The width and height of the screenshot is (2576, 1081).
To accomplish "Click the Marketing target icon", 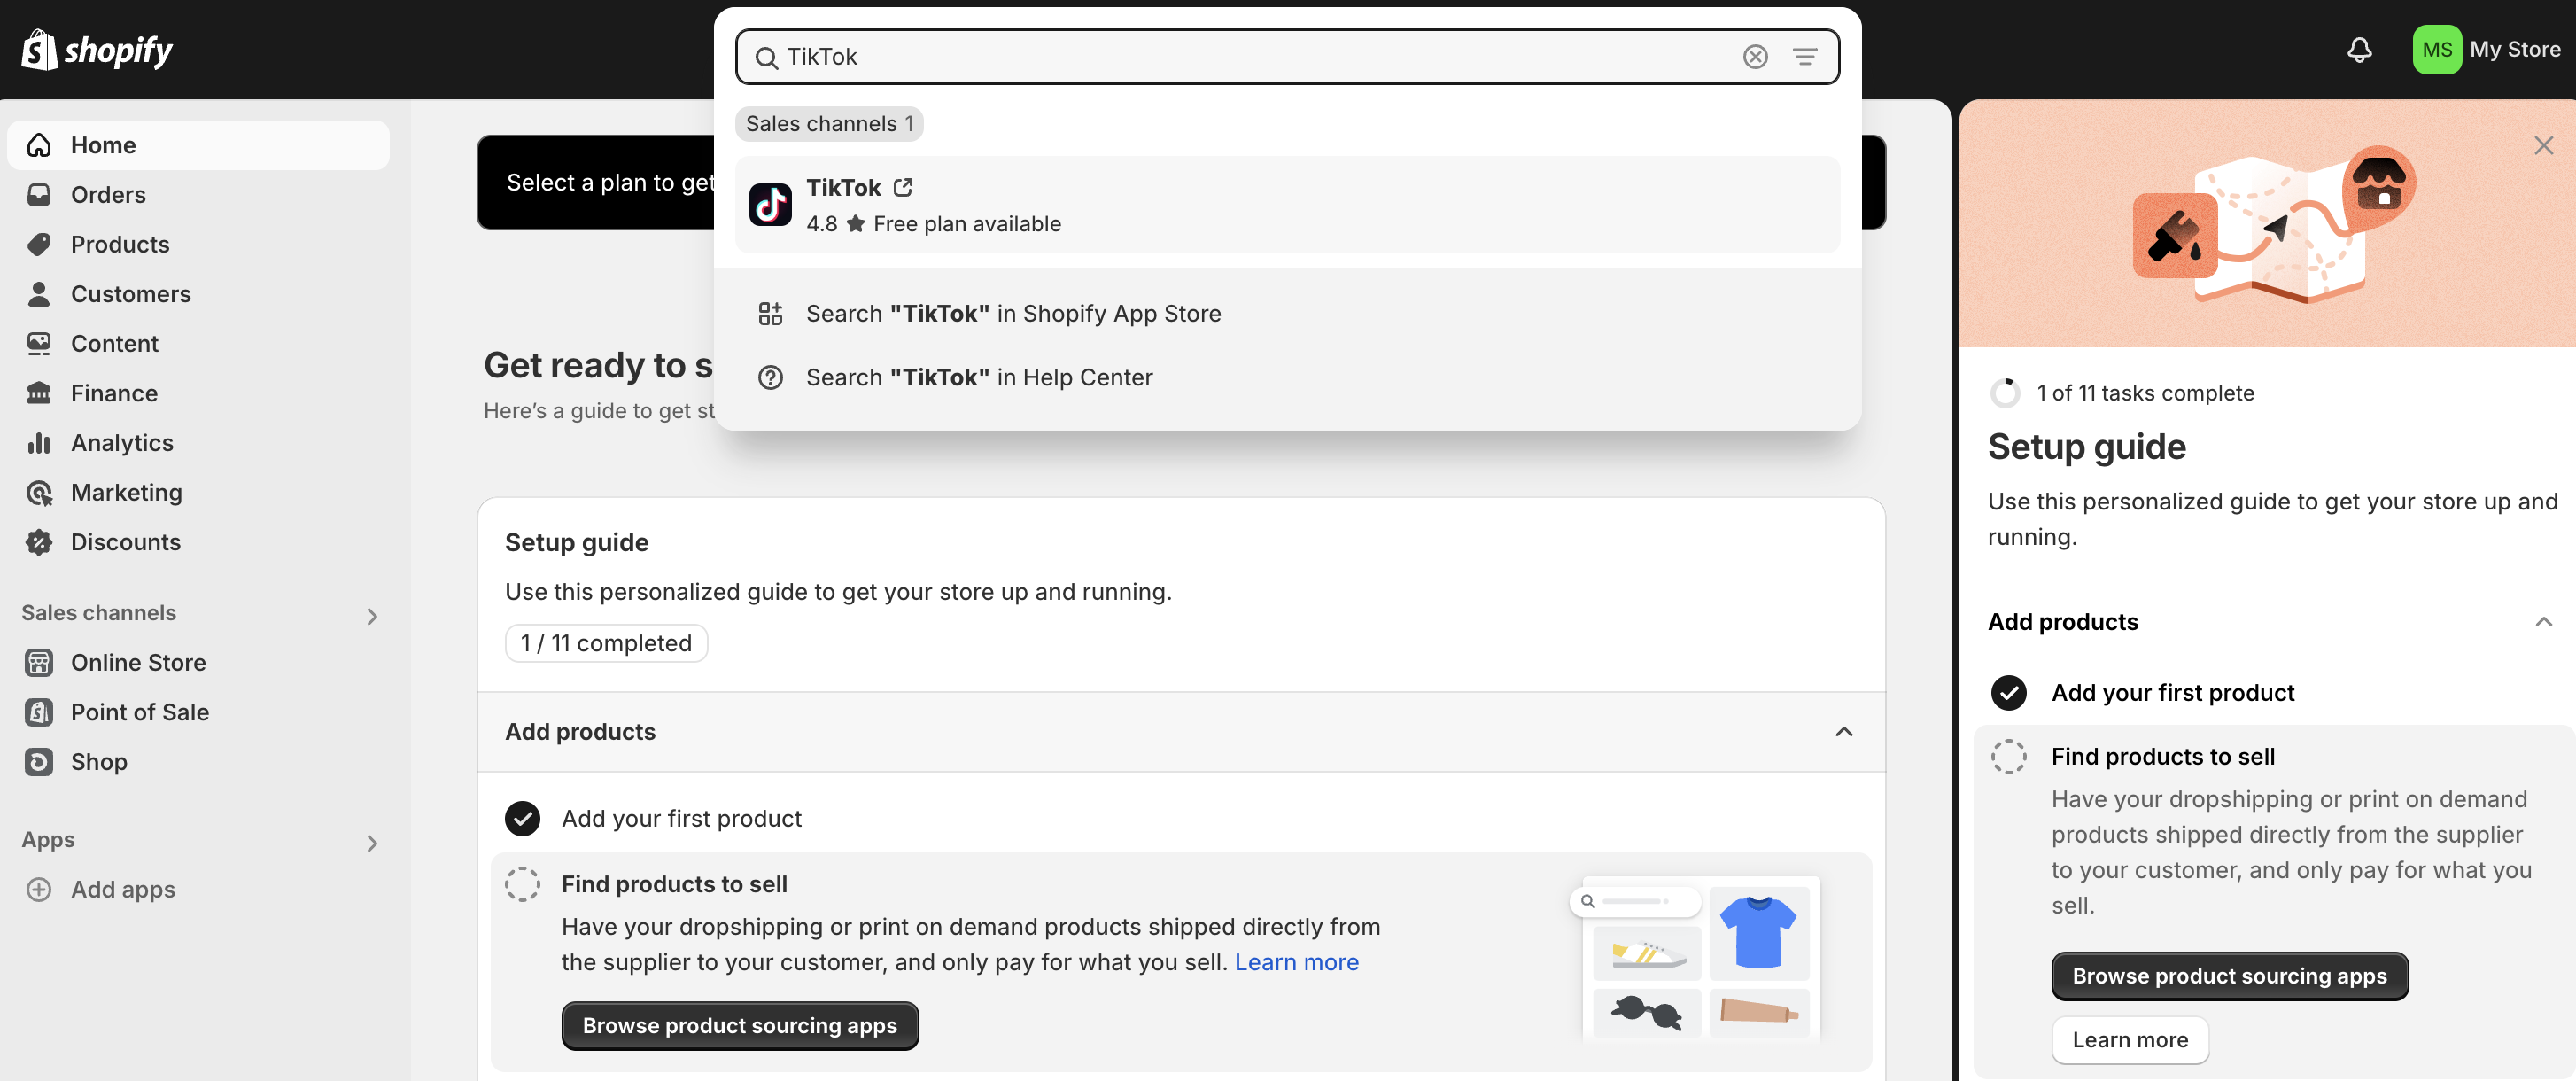I will pos(39,492).
